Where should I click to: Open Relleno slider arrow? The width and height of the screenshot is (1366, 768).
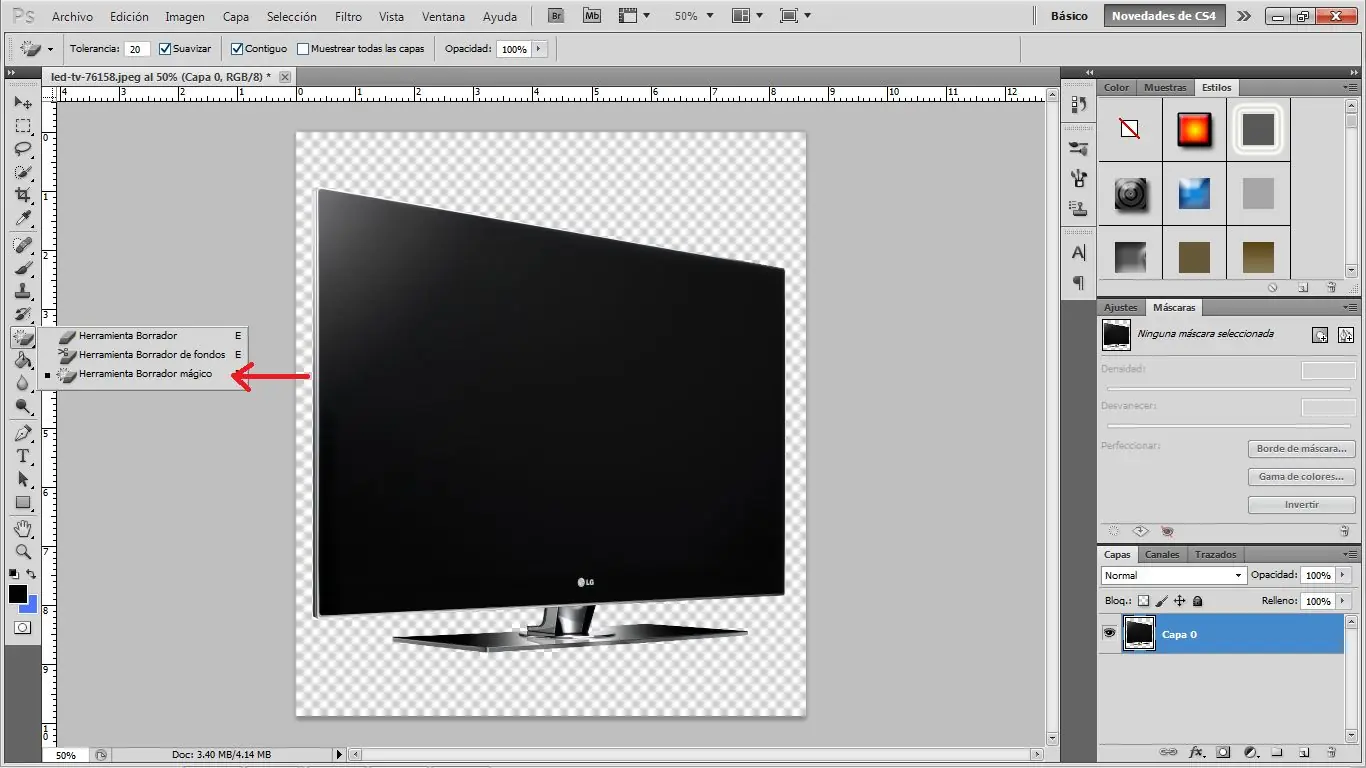[x=1343, y=601]
